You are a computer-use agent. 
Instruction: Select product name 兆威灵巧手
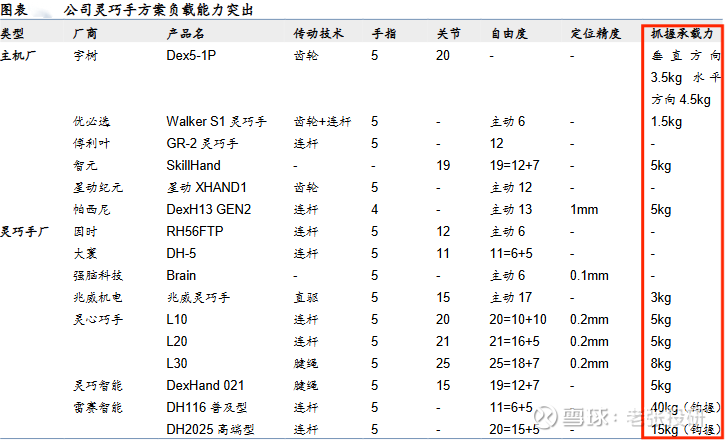198,297
